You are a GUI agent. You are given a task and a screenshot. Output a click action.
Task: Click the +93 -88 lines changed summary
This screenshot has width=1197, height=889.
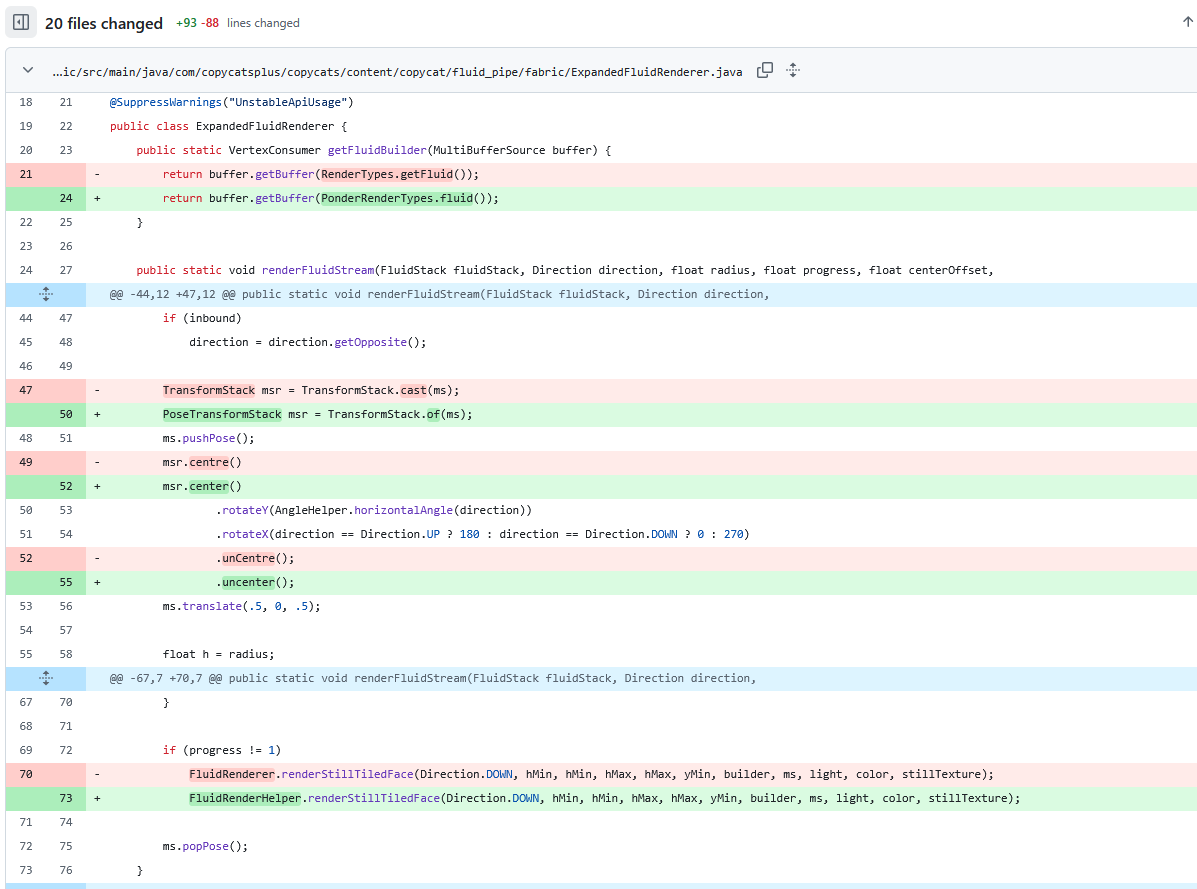237,23
